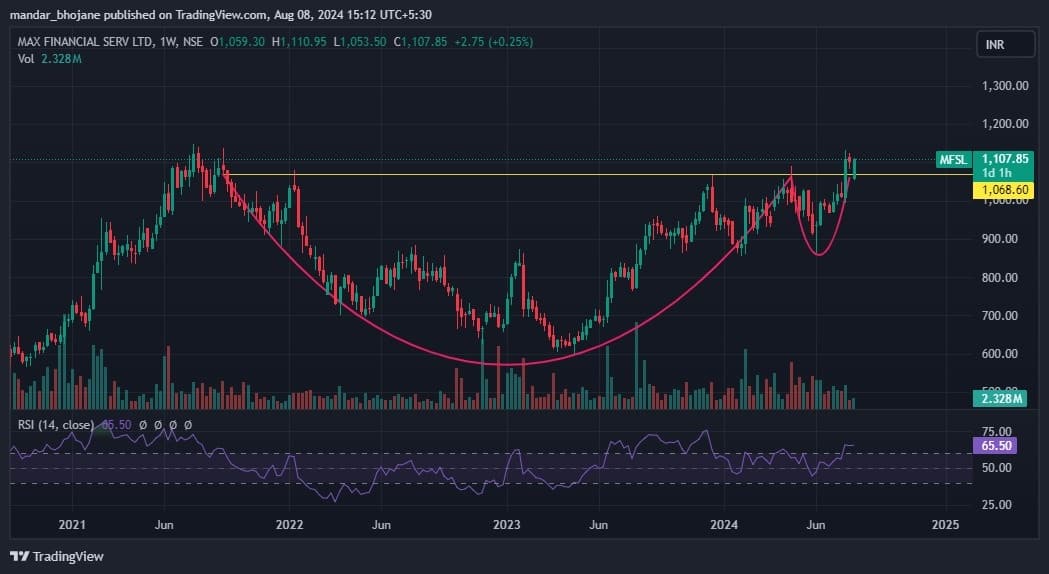Click the open value O1,059.30
This screenshot has height=574, width=1049.
[x=237, y=41]
